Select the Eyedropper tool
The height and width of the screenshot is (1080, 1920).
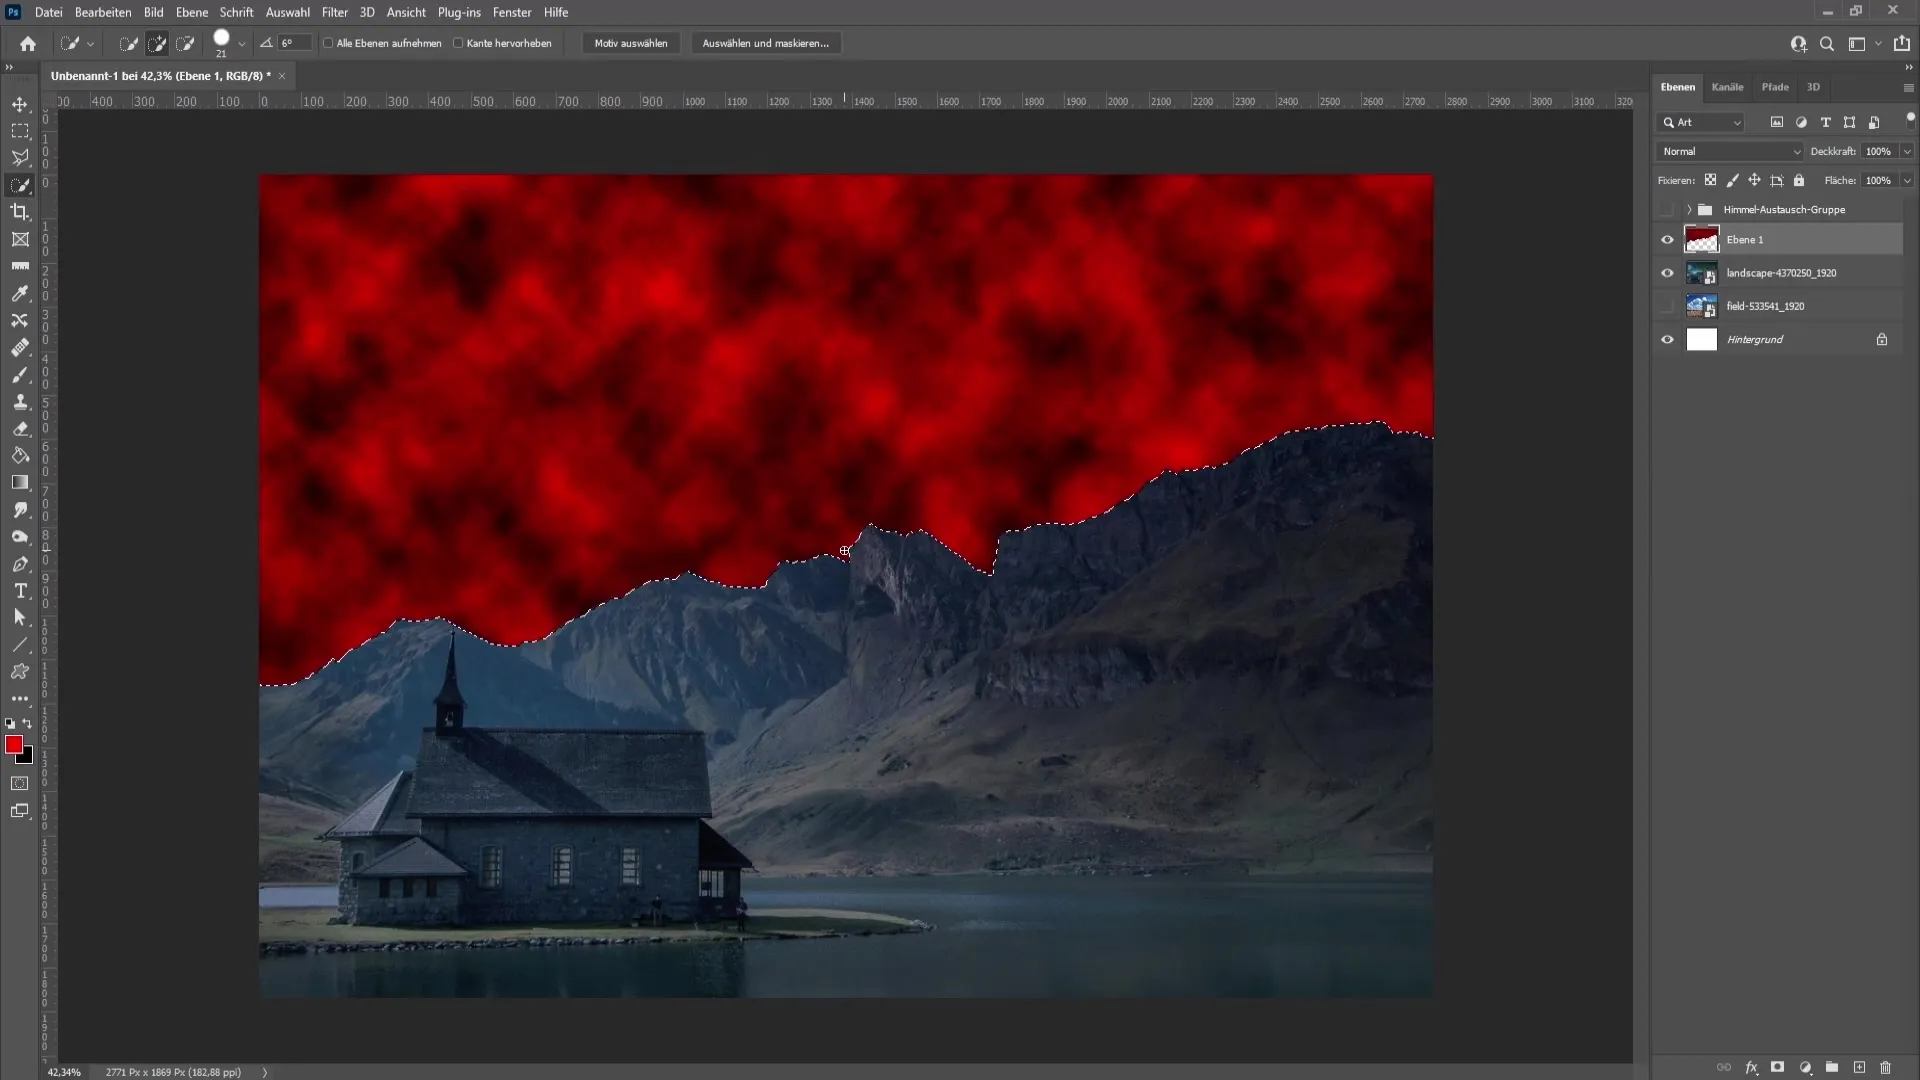(x=20, y=293)
